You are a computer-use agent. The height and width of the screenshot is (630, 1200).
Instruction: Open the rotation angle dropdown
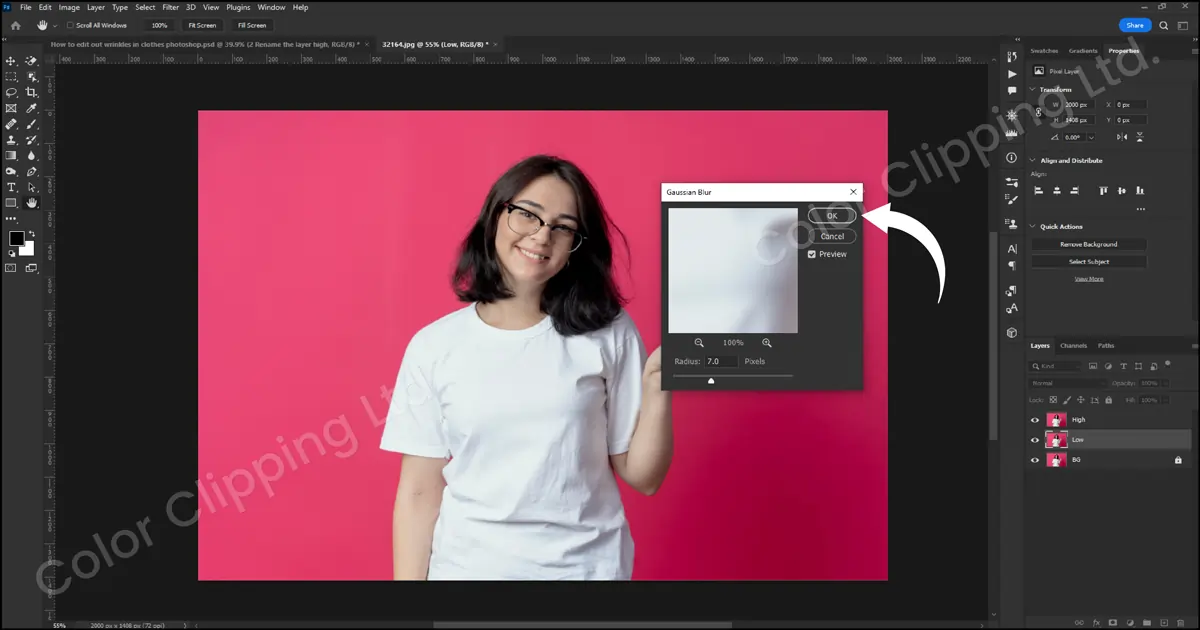(1090, 137)
